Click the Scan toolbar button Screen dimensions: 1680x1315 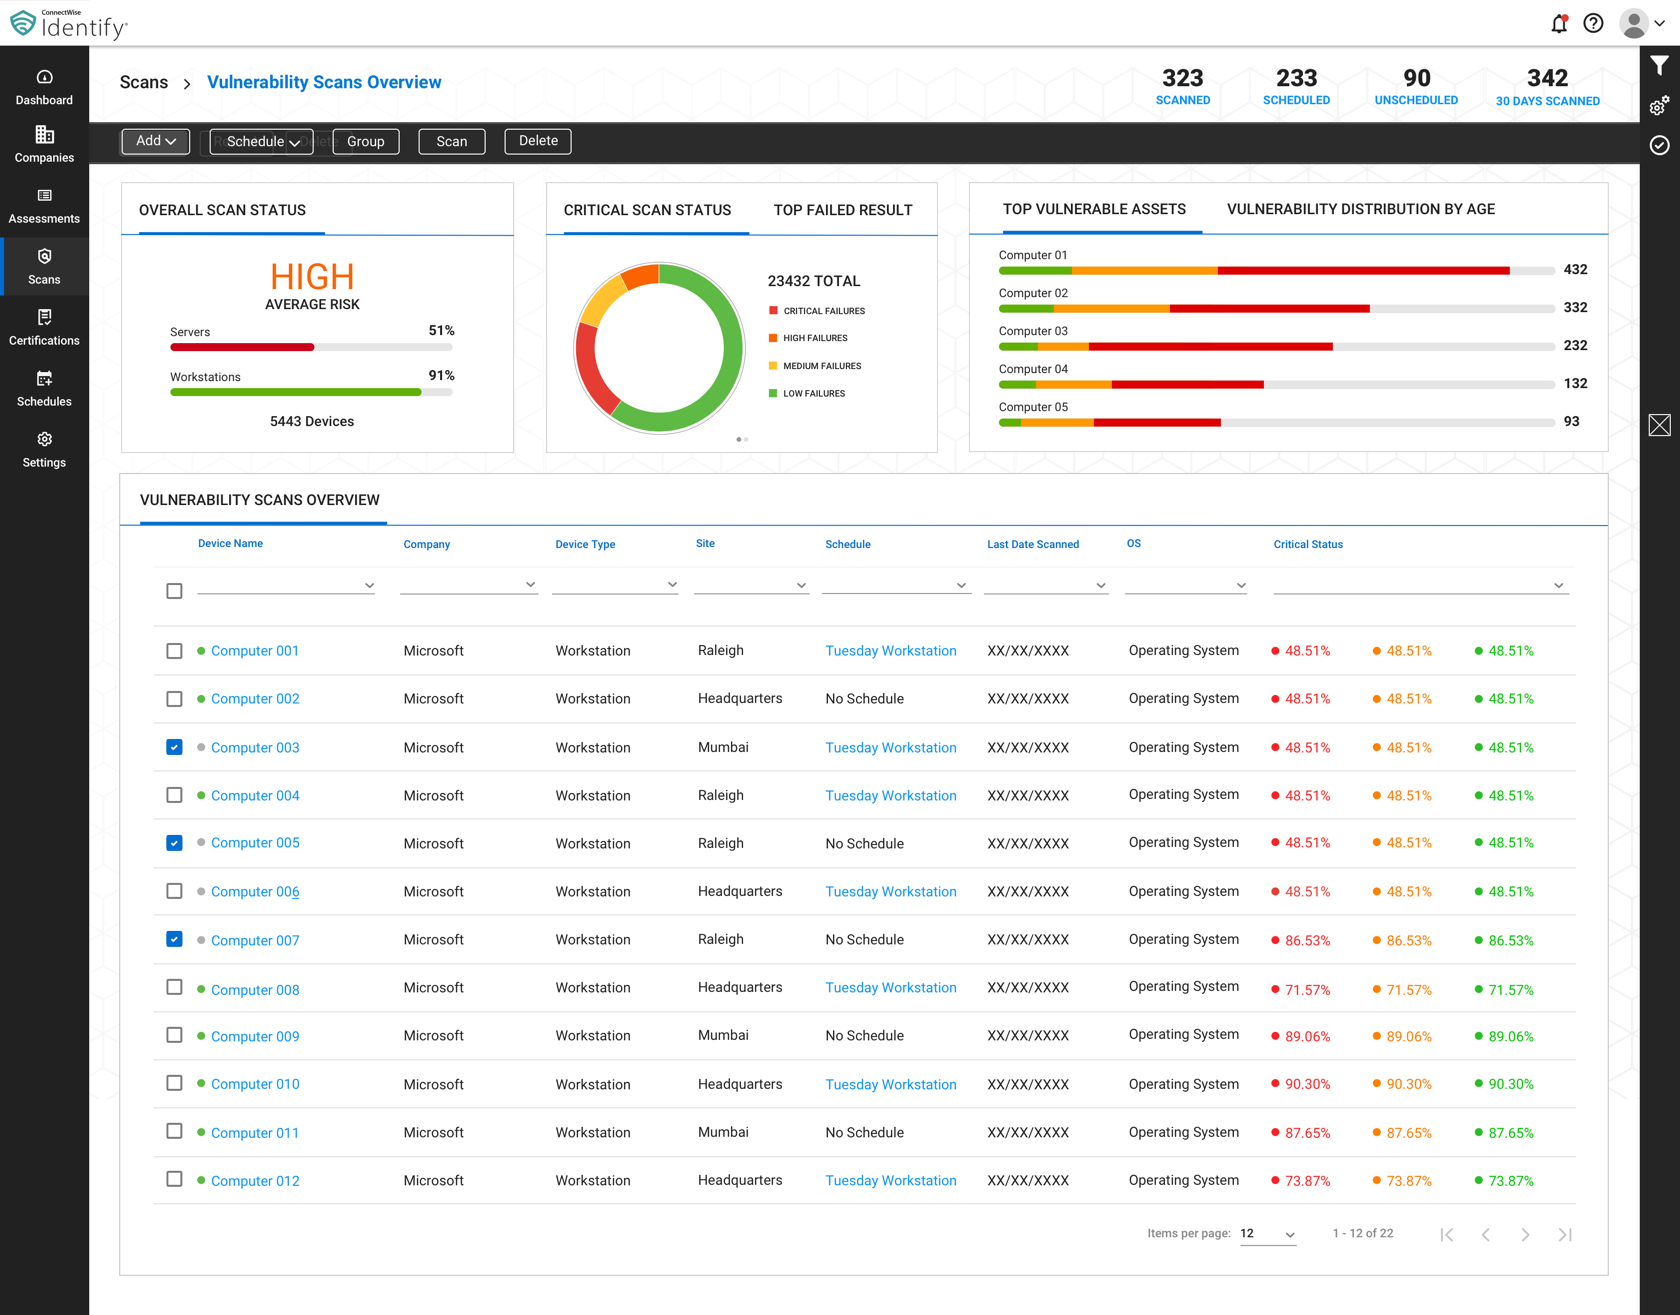tap(452, 141)
